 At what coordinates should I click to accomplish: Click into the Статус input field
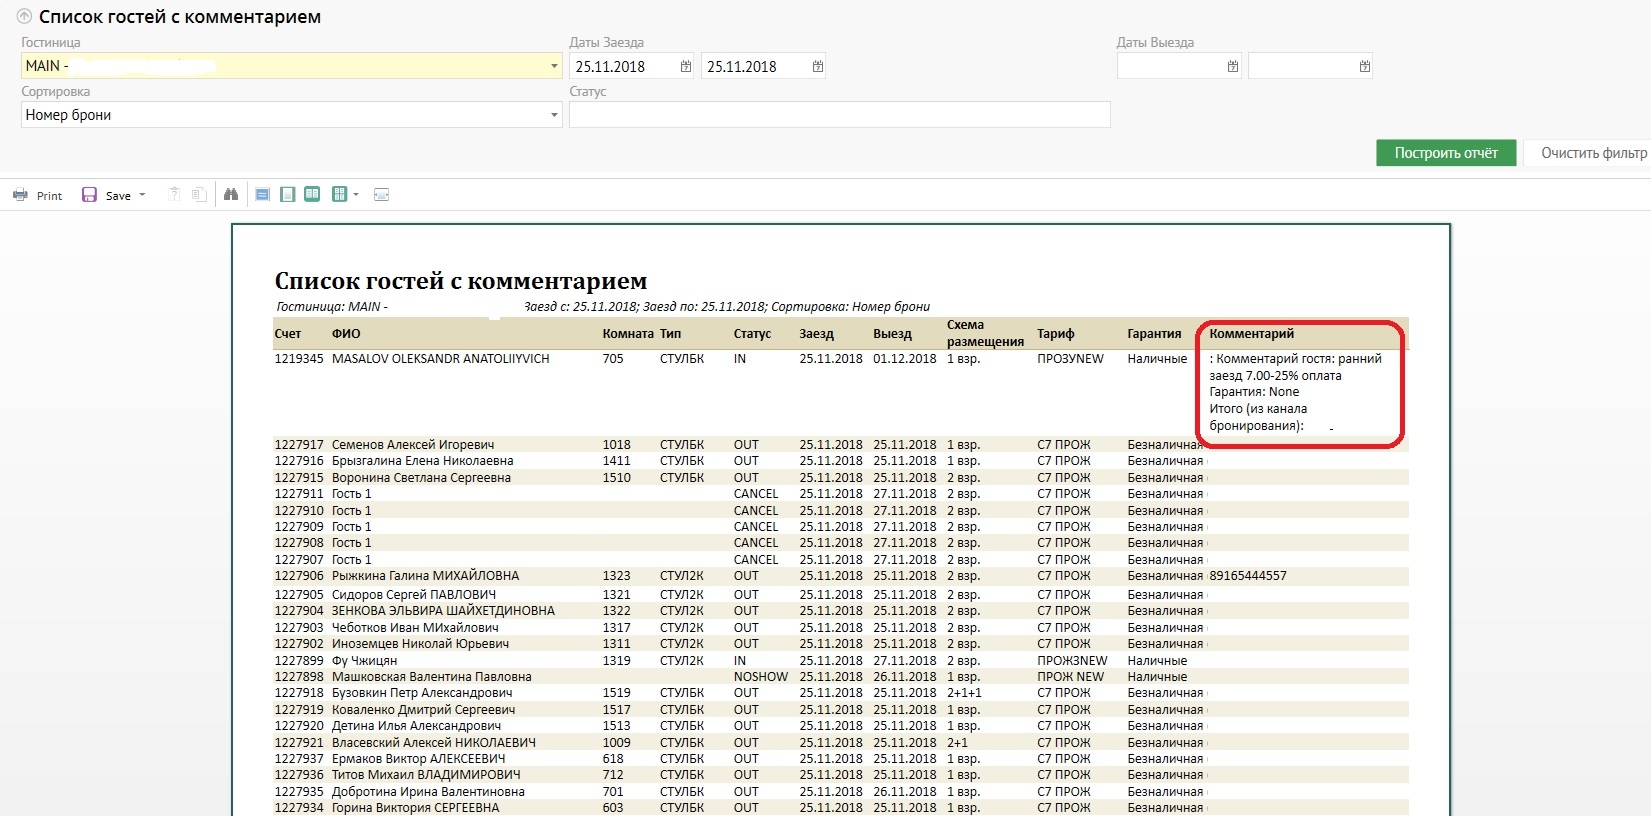[838, 115]
